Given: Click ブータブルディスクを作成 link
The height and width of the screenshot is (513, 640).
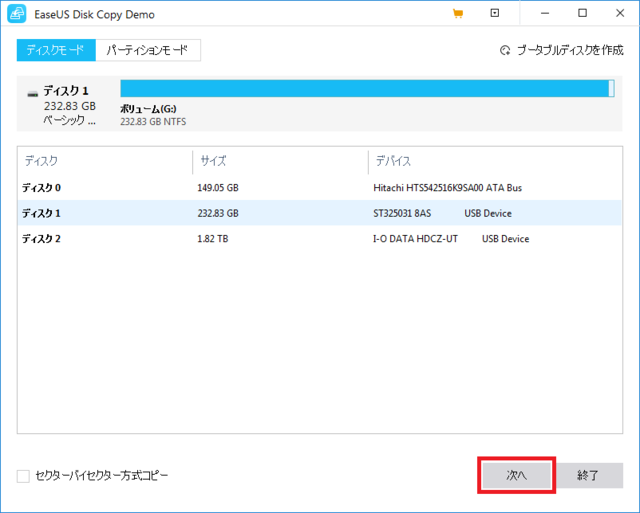Looking at the screenshot, I should (570, 50).
